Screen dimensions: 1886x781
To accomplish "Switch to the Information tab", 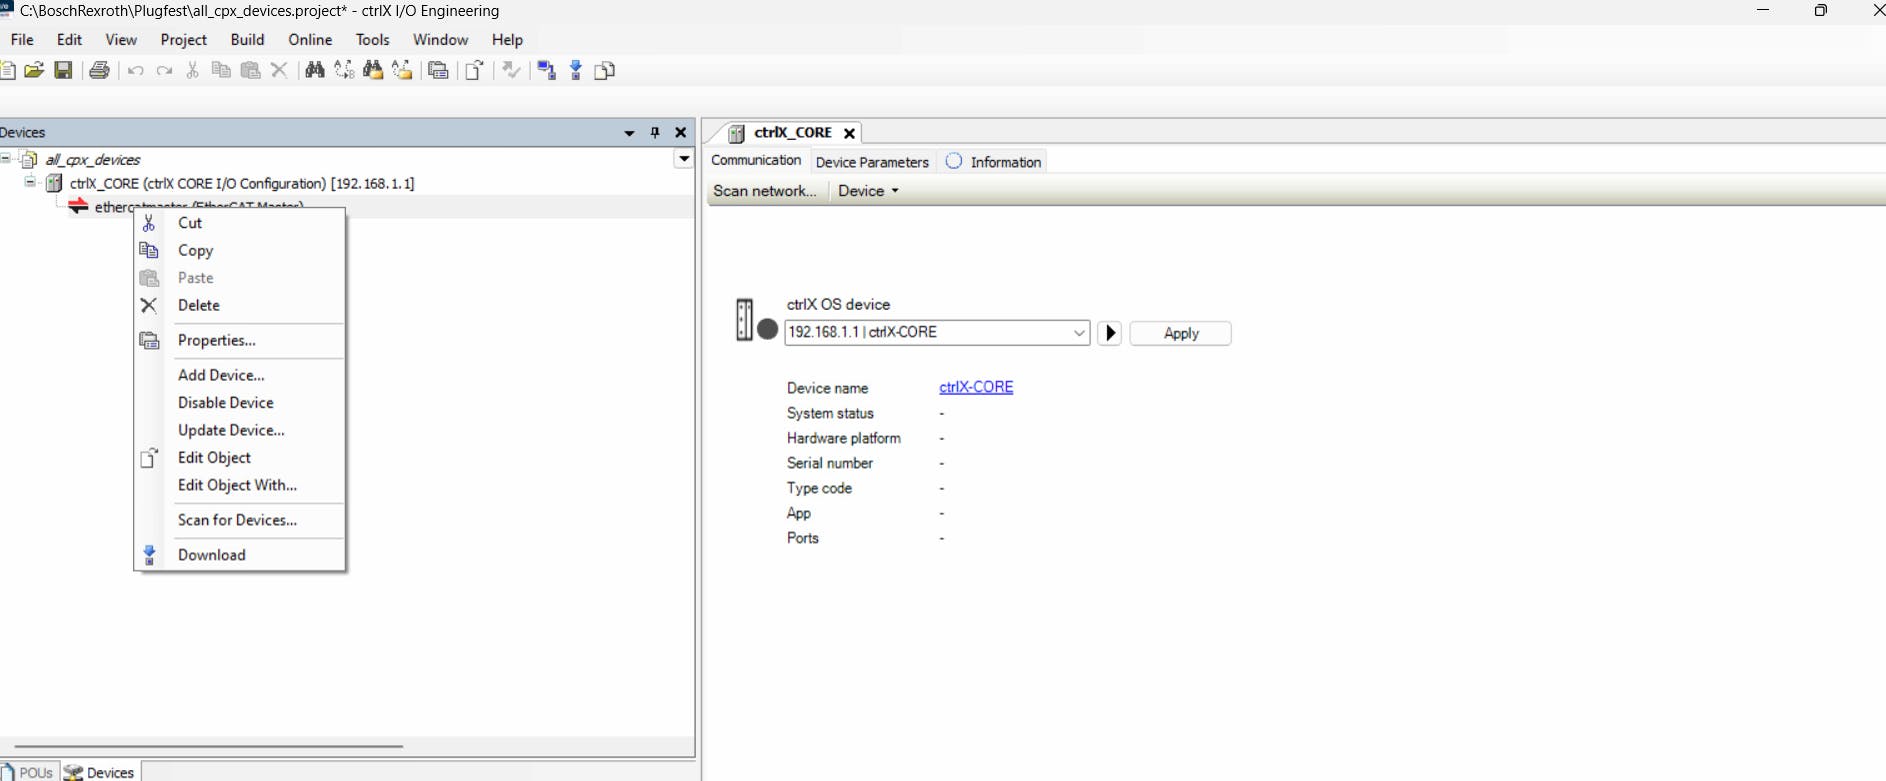I will pos(994,162).
